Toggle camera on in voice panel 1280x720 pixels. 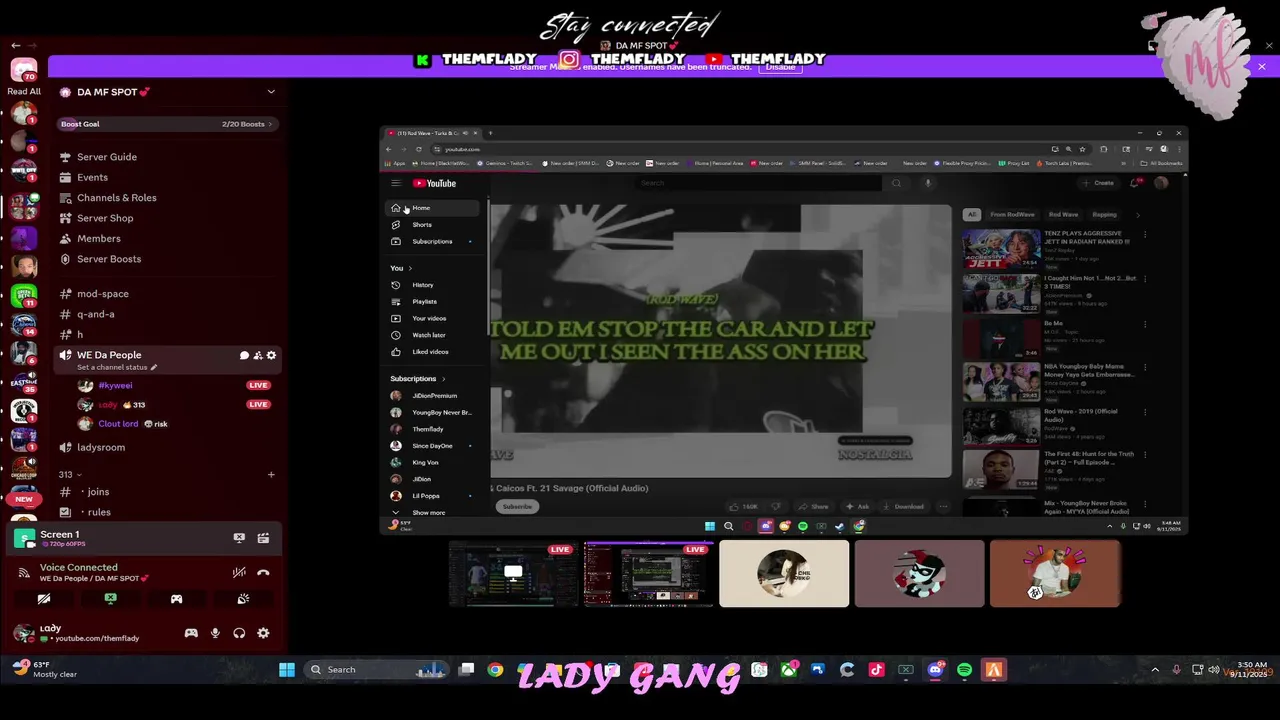44,599
